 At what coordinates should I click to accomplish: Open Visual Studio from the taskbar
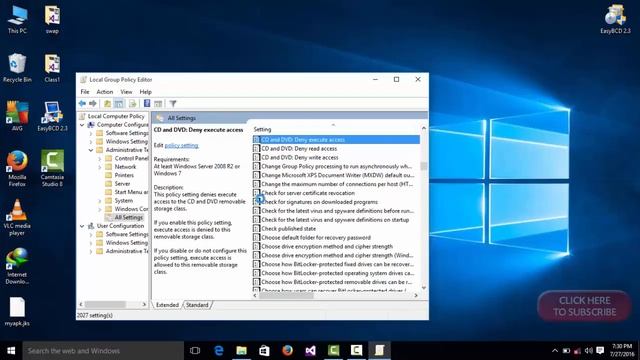pyautogui.click(x=310, y=351)
